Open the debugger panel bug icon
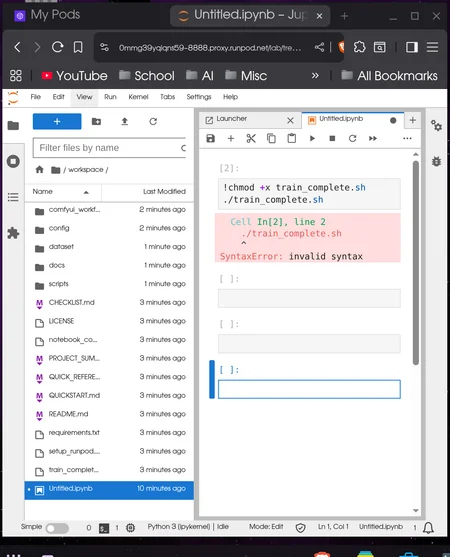Image resolution: width=450 pixels, height=557 pixels. click(x=436, y=162)
